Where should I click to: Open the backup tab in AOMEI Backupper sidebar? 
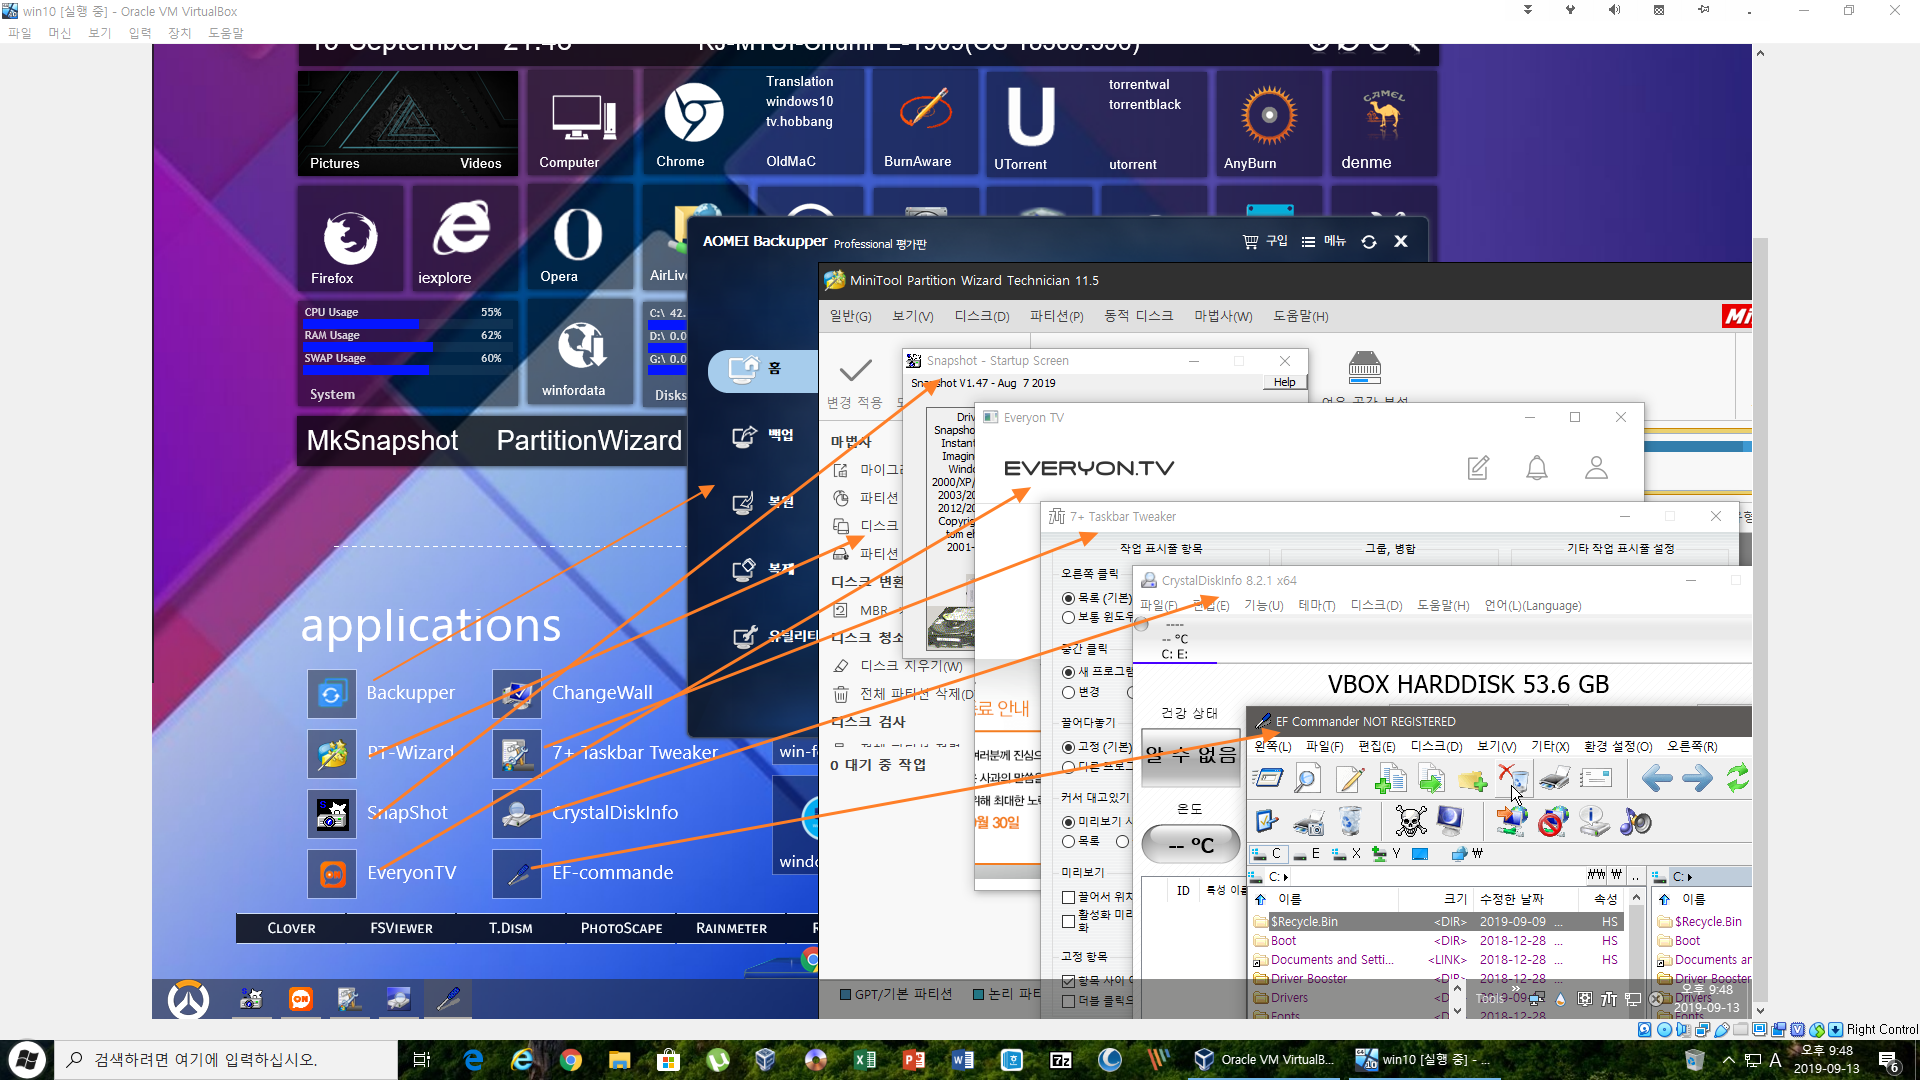[763, 436]
